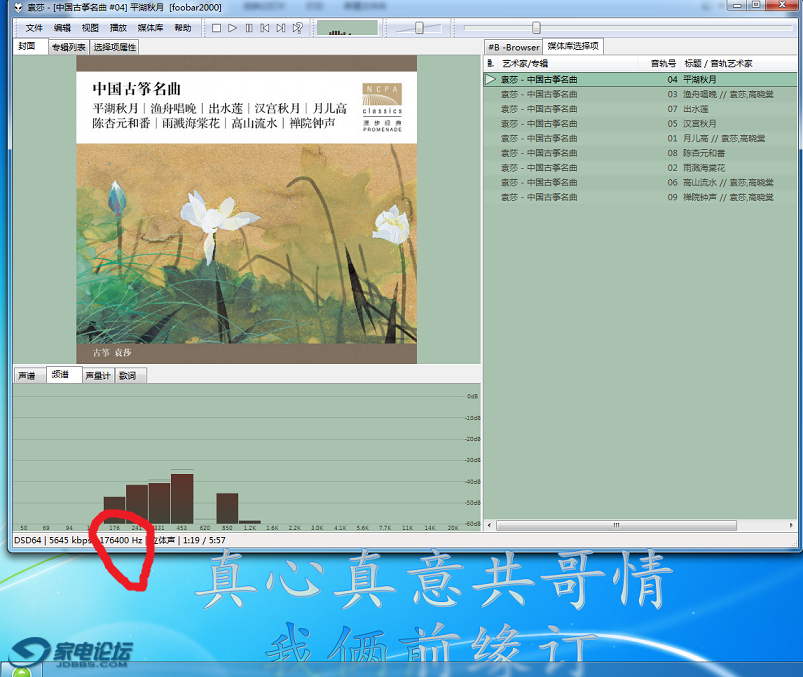803x677 pixels.
Task: Skip to the previous track
Action: click(x=265, y=28)
